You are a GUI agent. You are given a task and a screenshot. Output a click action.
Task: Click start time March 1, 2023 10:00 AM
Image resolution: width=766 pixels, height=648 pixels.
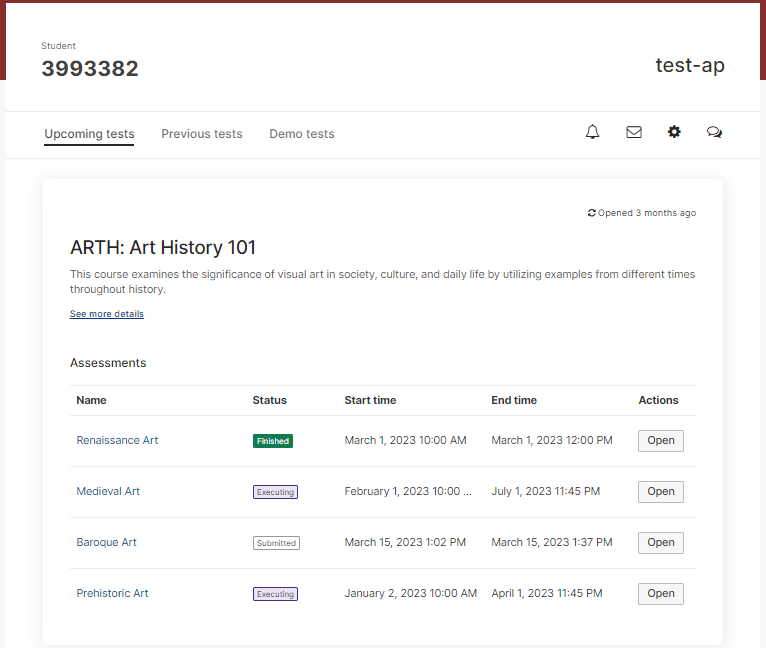(405, 440)
